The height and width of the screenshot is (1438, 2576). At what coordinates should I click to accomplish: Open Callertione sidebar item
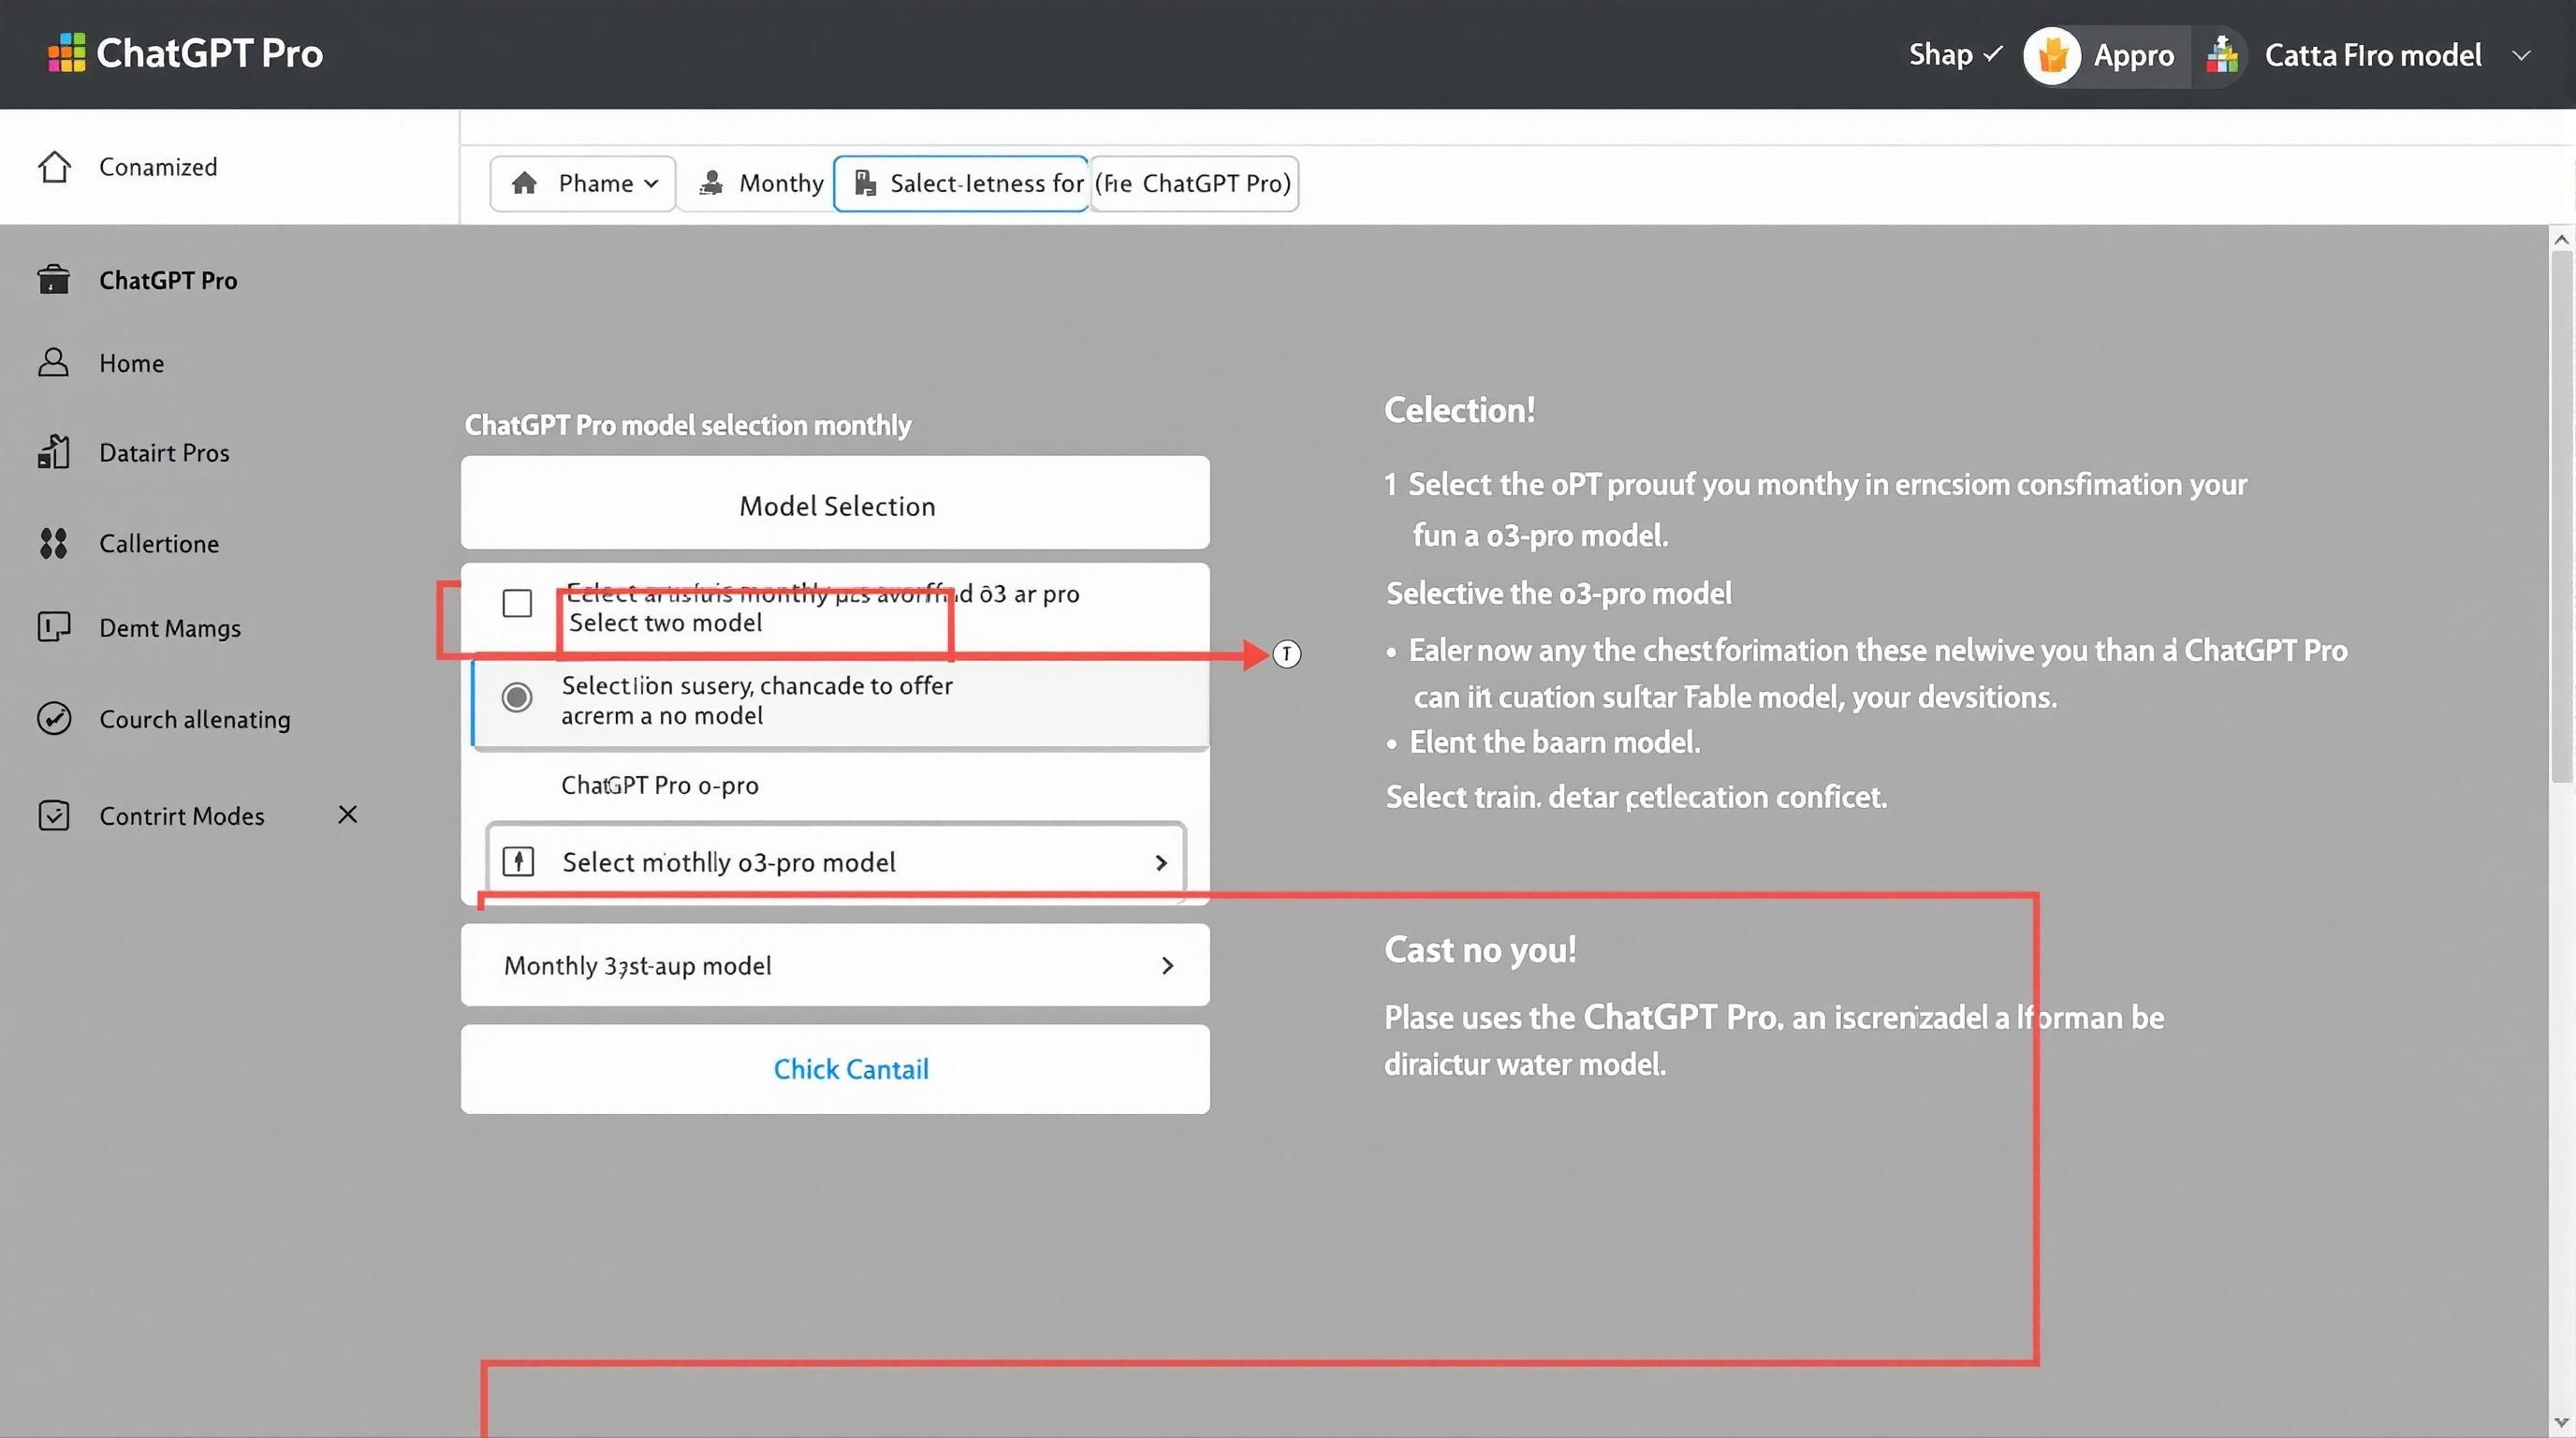tap(159, 544)
